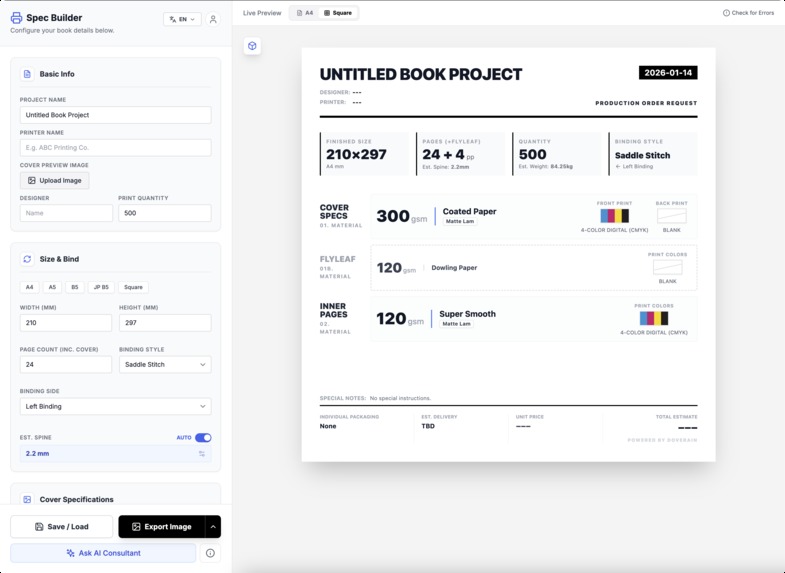Open the user account profile icon
785x573 pixels.
coord(213,19)
